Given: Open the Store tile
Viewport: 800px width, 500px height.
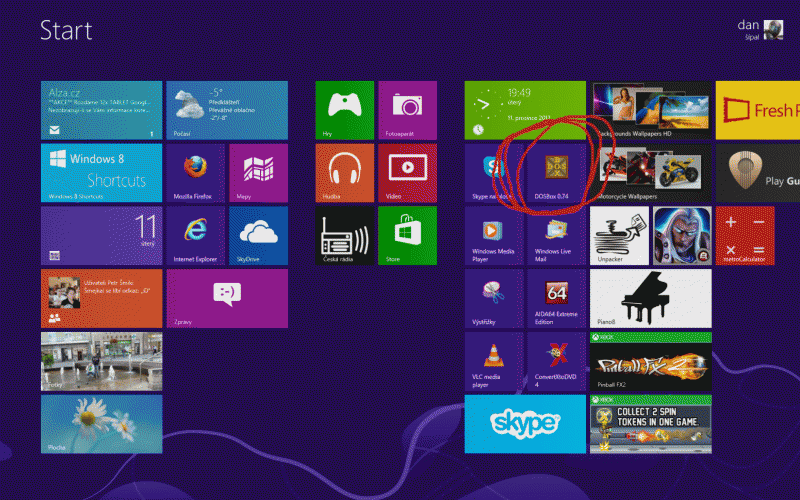Looking at the screenshot, I should click(407, 236).
